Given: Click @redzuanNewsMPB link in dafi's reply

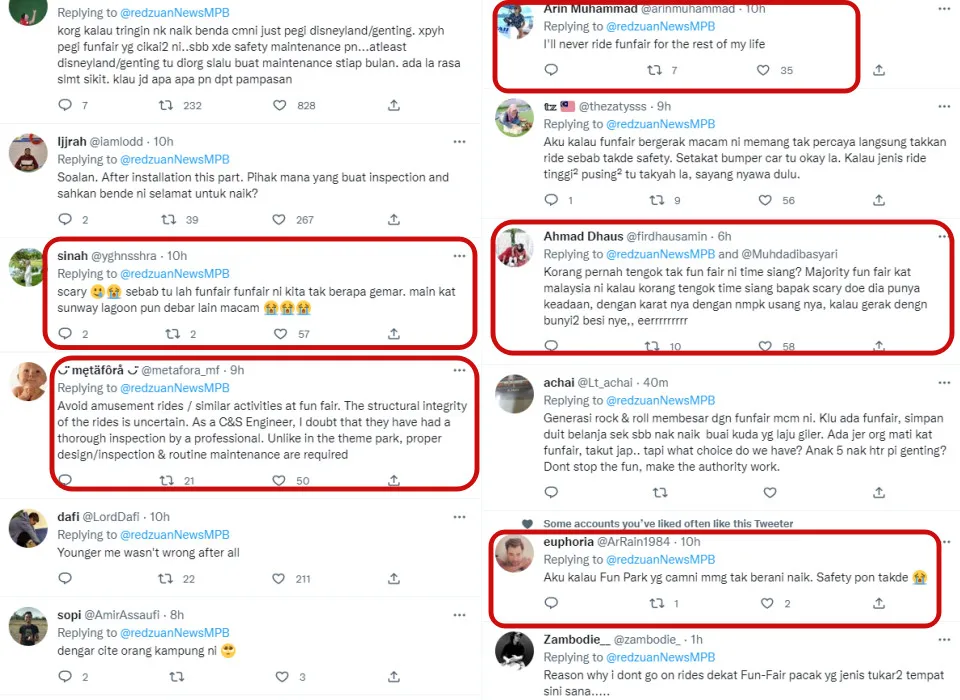Looking at the screenshot, I should pyautogui.click(x=175, y=535).
